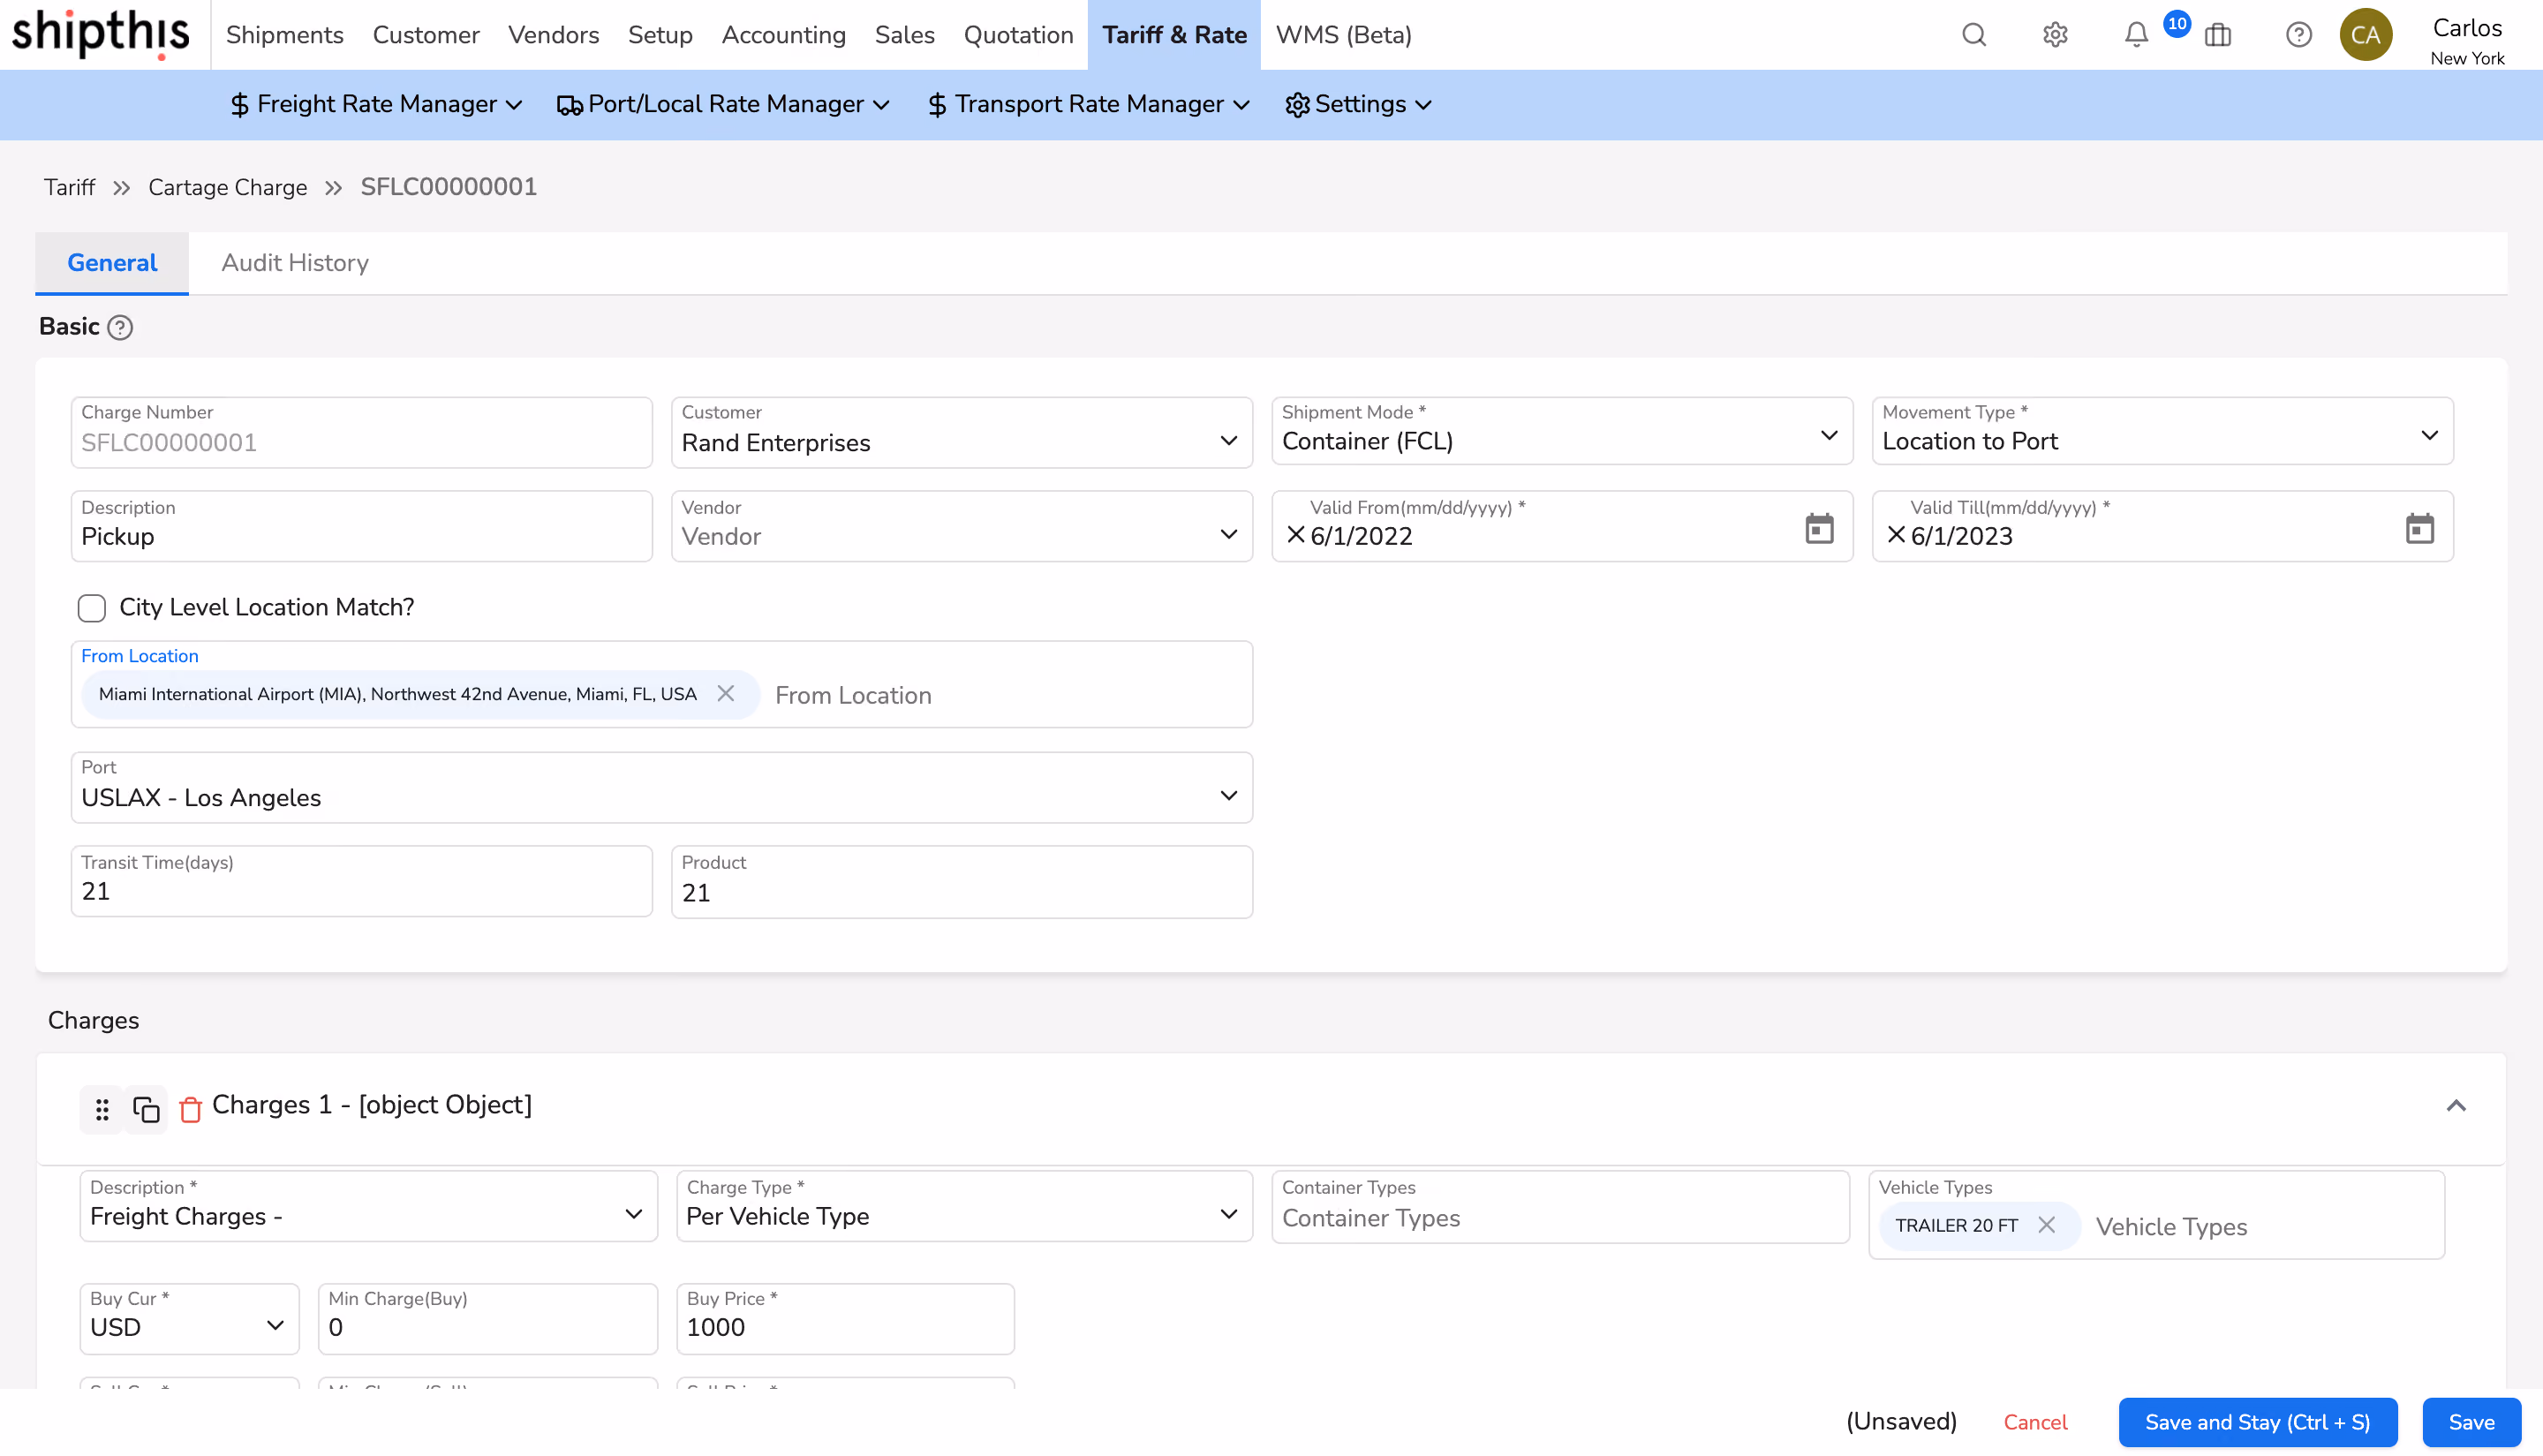Clear the Valid From date

[x=1295, y=535]
